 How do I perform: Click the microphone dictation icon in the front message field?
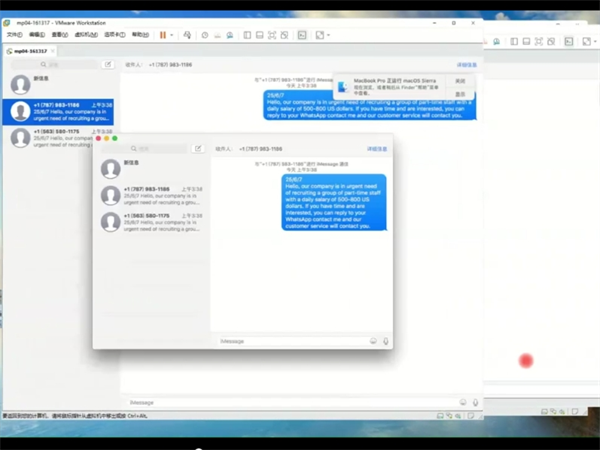[386, 341]
